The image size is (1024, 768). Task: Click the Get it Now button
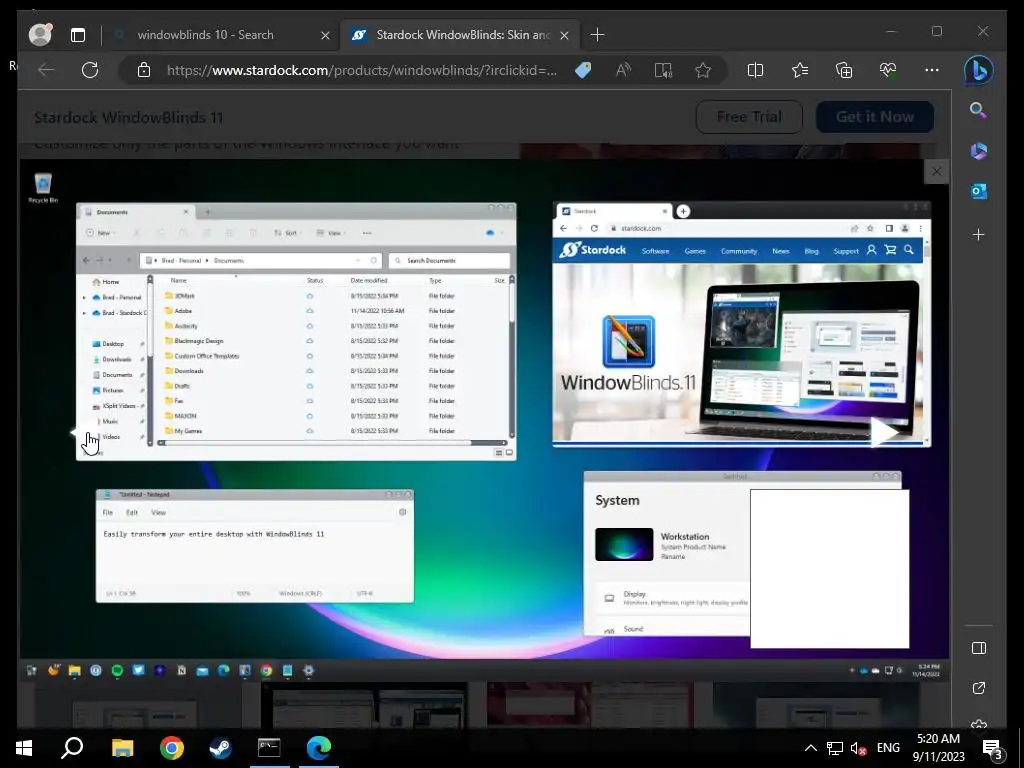[874, 117]
